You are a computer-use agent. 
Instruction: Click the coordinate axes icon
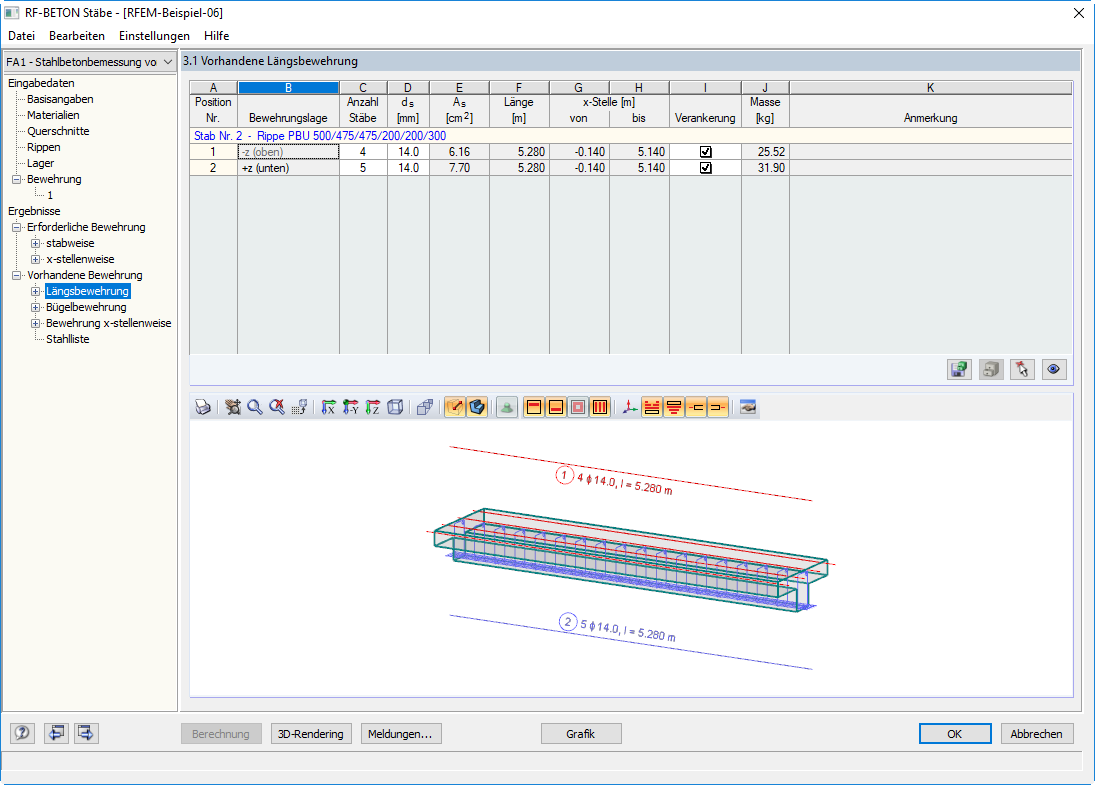[630, 407]
